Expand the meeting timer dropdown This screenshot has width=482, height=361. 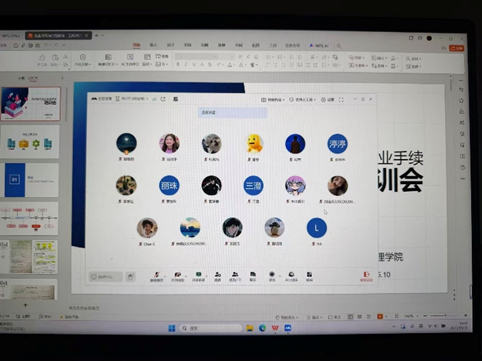[x=132, y=99]
